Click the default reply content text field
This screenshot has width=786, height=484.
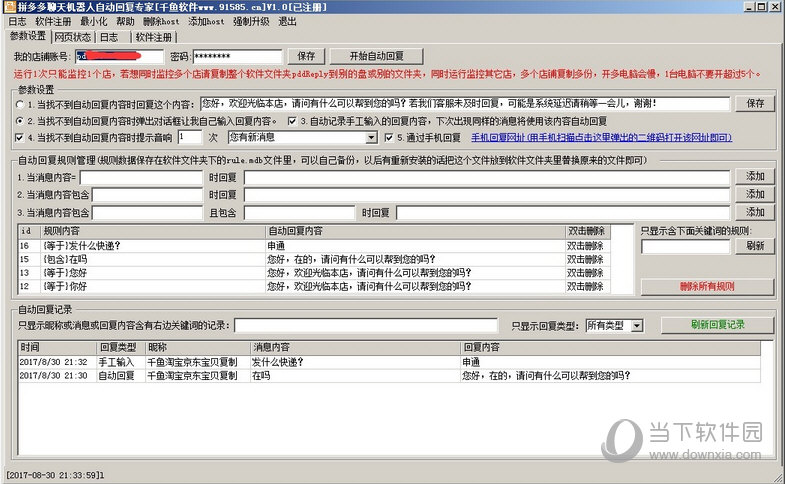click(x=465, y=104)
